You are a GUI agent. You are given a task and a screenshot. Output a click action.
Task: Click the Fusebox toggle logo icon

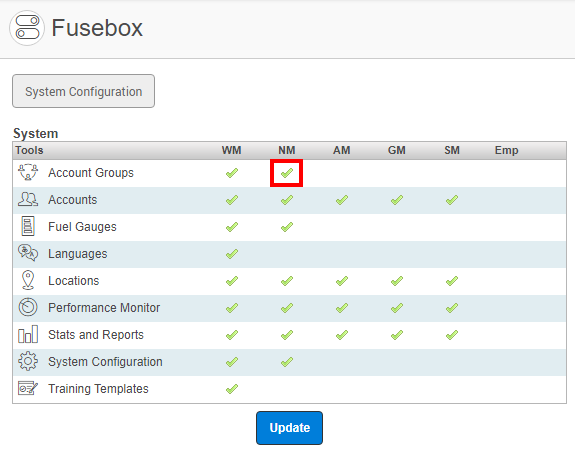click(27, 28)
